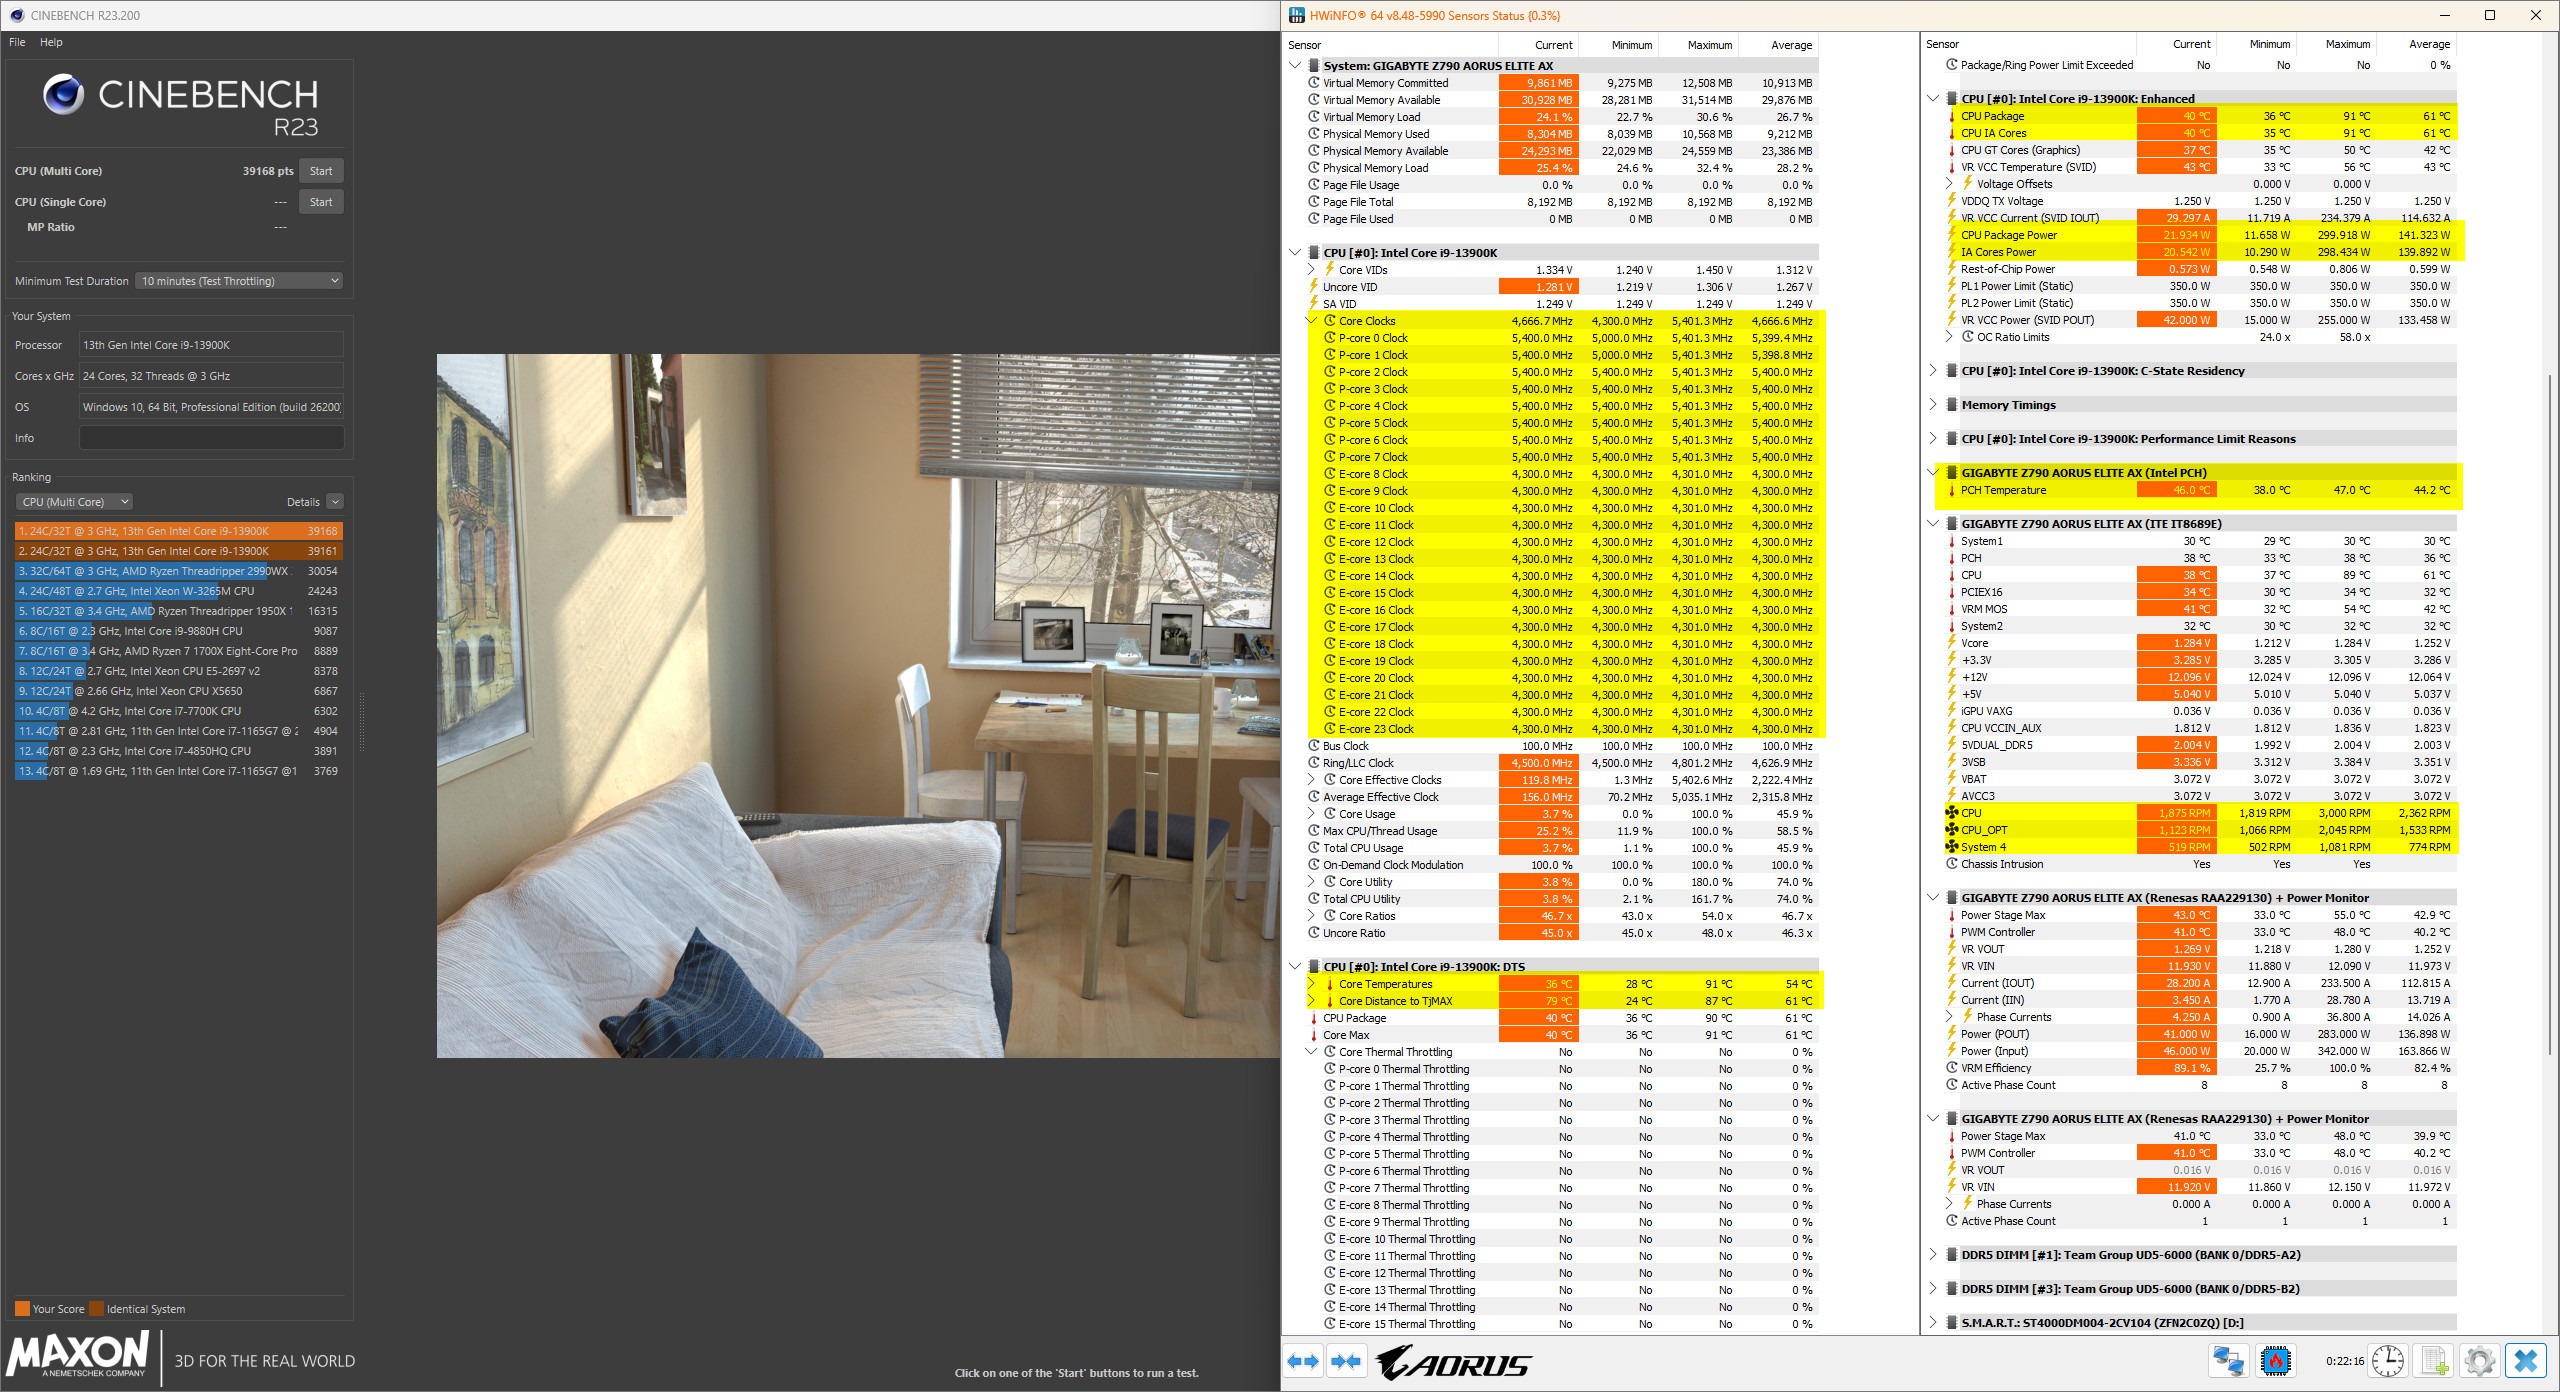Start the CPU (Single Core) test
Screen dimensions: 2560x1392
tap(321, 202)
